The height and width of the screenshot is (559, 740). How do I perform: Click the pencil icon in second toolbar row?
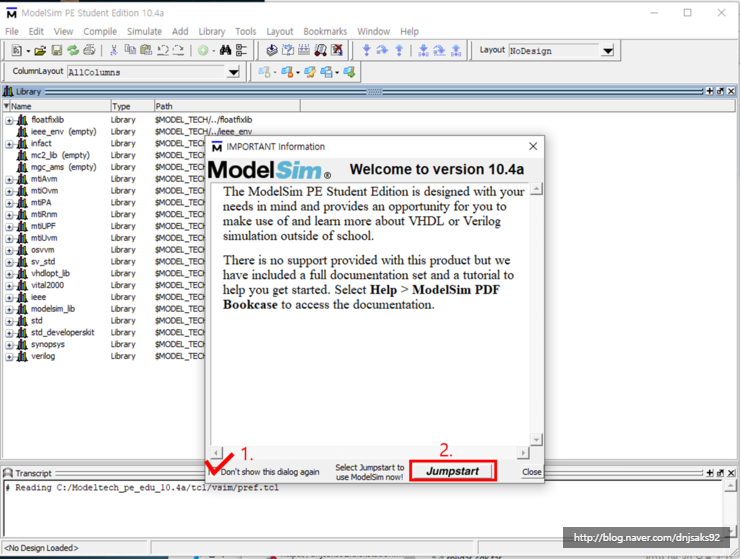coord(310,72)
